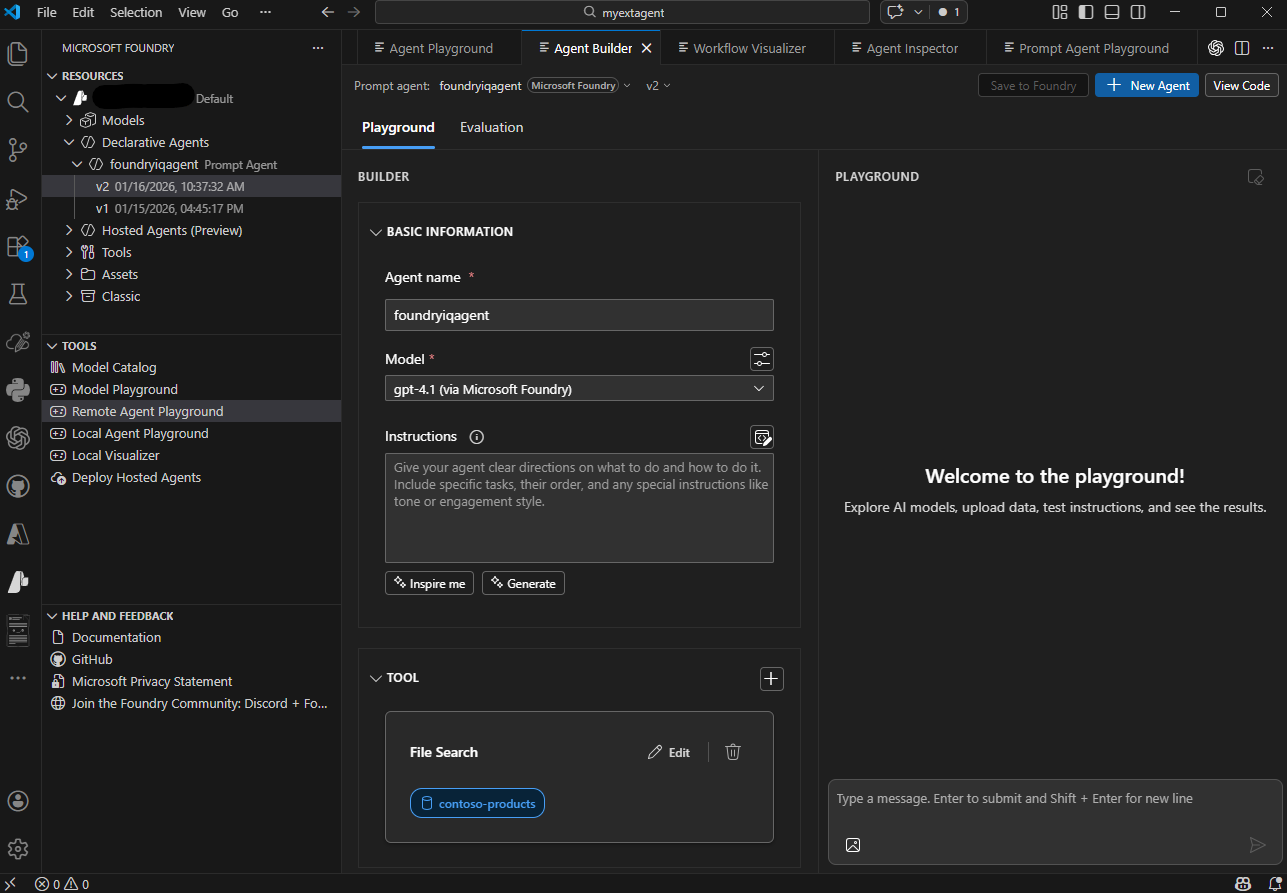Select the Extensions icon with notification badge
1287x893 pixels.
(x=17, y=246)
